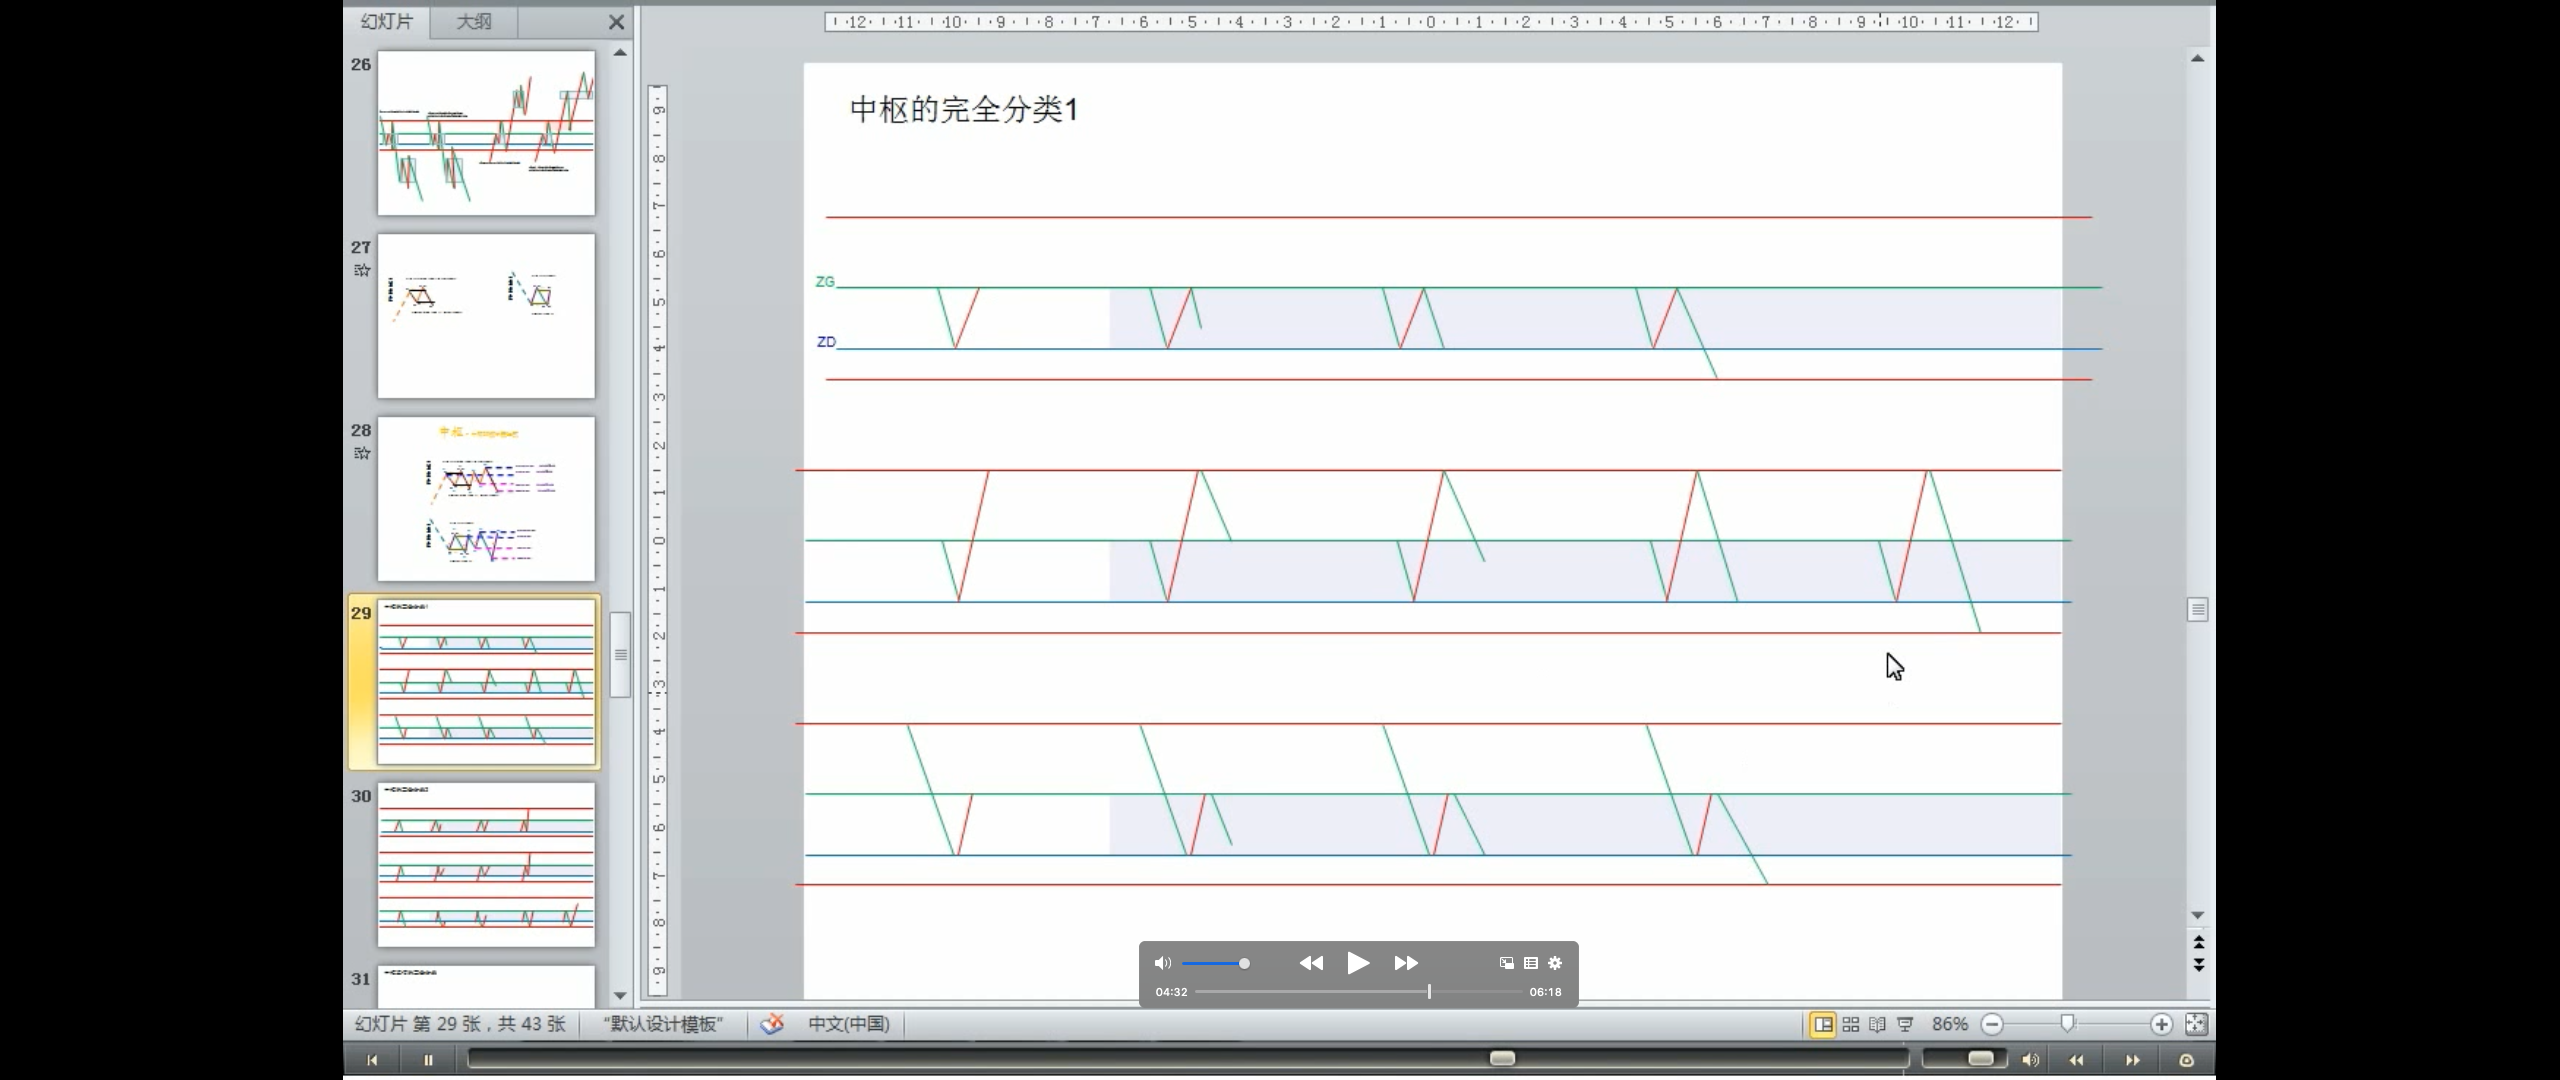This screenshot has width=2560, height=1080.
Task: Click the thumbnail pane scrollbar handle
Action: click(x=620, y=655)
